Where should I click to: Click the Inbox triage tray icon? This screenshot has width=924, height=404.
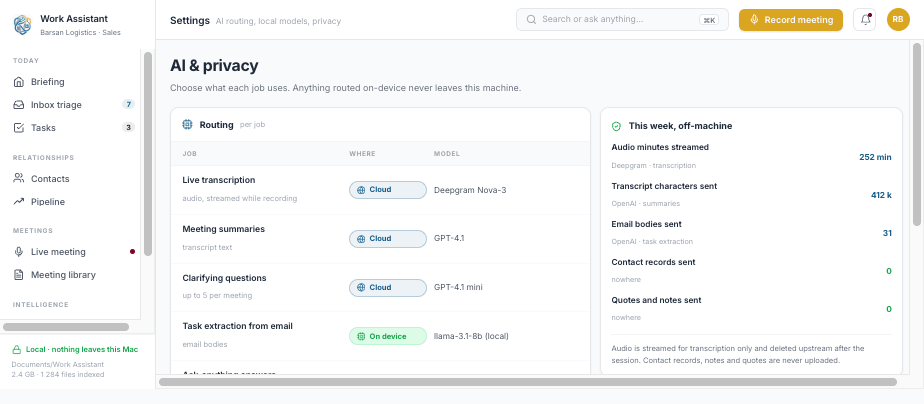(19, 105)
